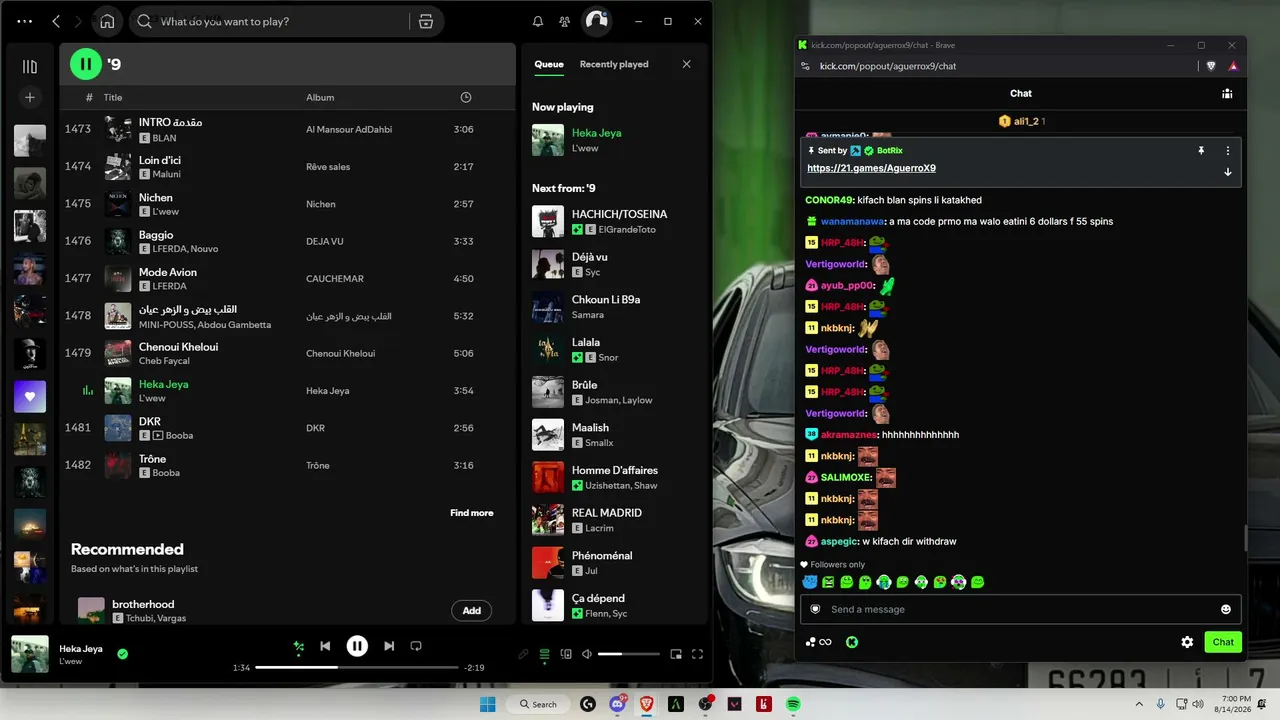Skip to the next track
Screen dimensions: 1280x720
point(389,646)
